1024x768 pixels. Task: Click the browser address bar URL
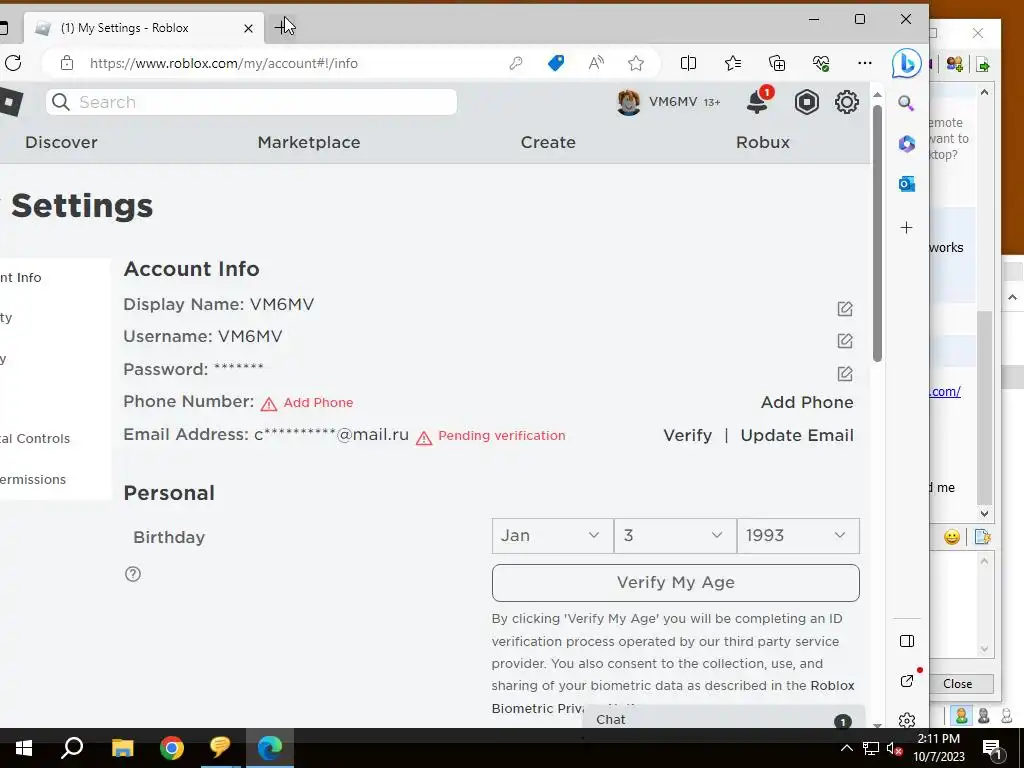[224, 63]
